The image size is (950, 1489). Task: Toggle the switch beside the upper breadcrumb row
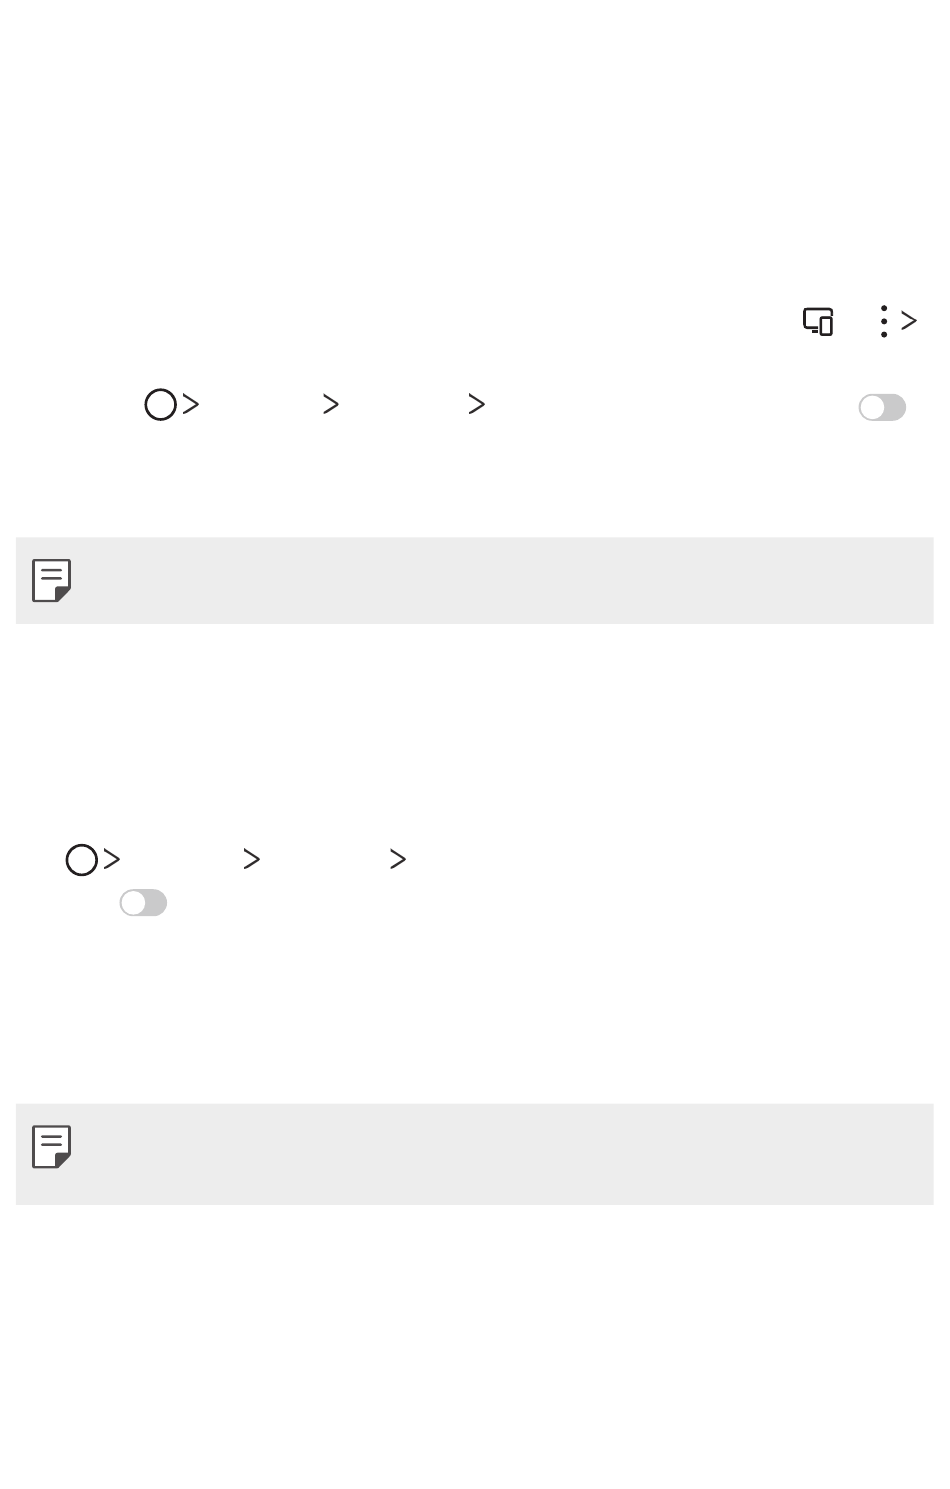pyautogui.click(x=882, y=408)
